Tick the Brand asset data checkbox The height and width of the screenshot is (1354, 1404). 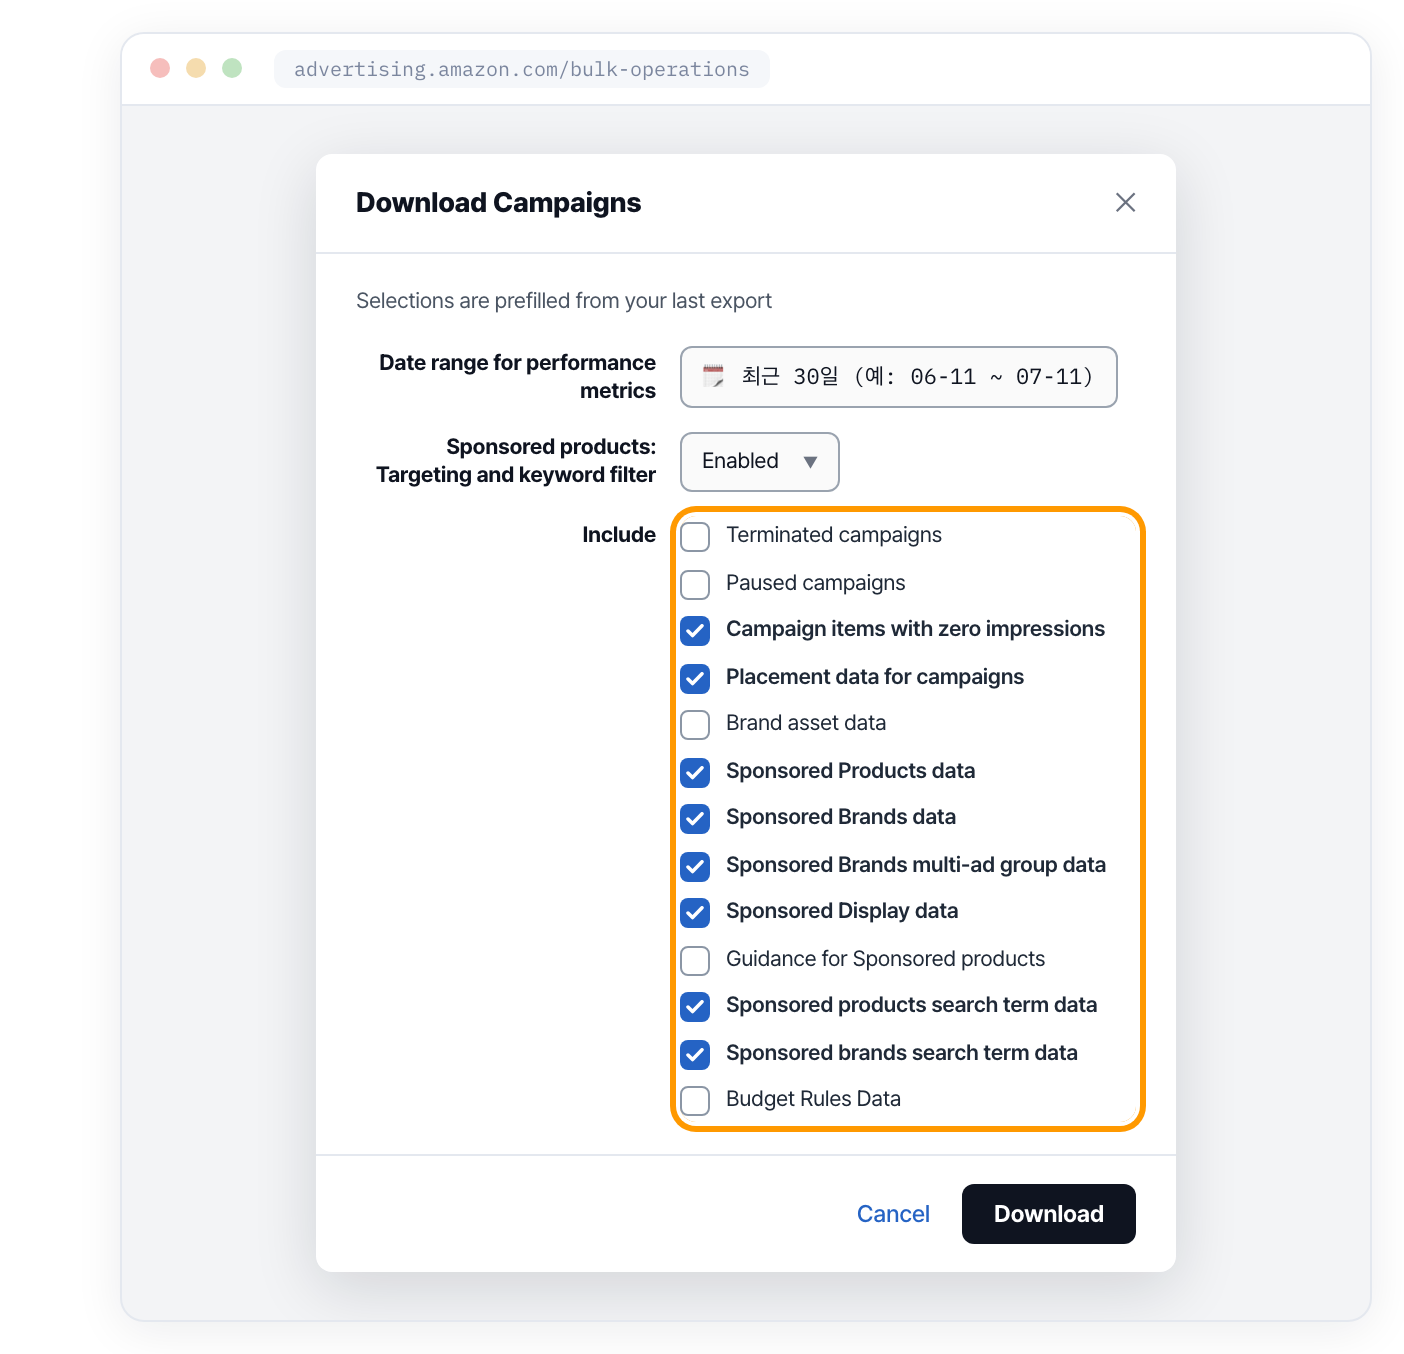[695, 724]
